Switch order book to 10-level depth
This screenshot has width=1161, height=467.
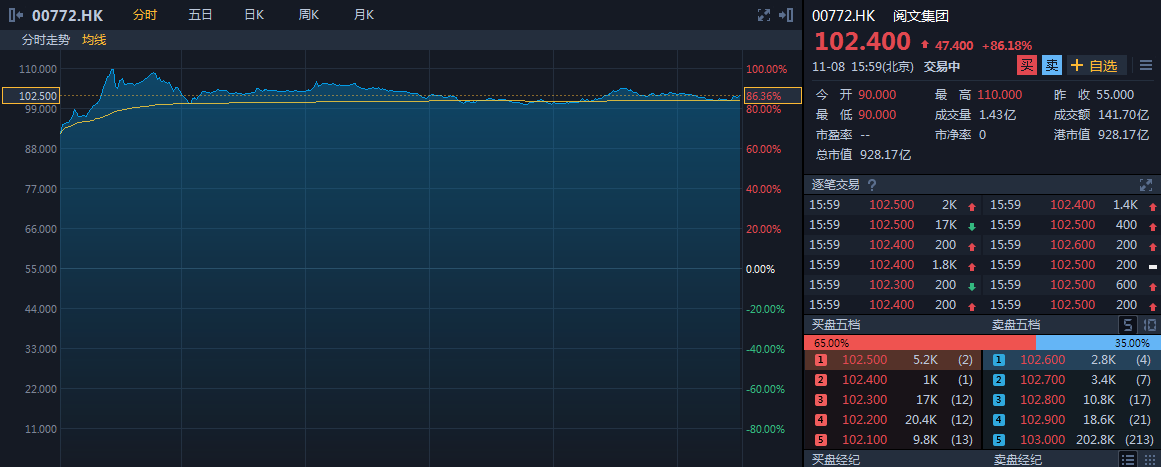[1148, 325]
